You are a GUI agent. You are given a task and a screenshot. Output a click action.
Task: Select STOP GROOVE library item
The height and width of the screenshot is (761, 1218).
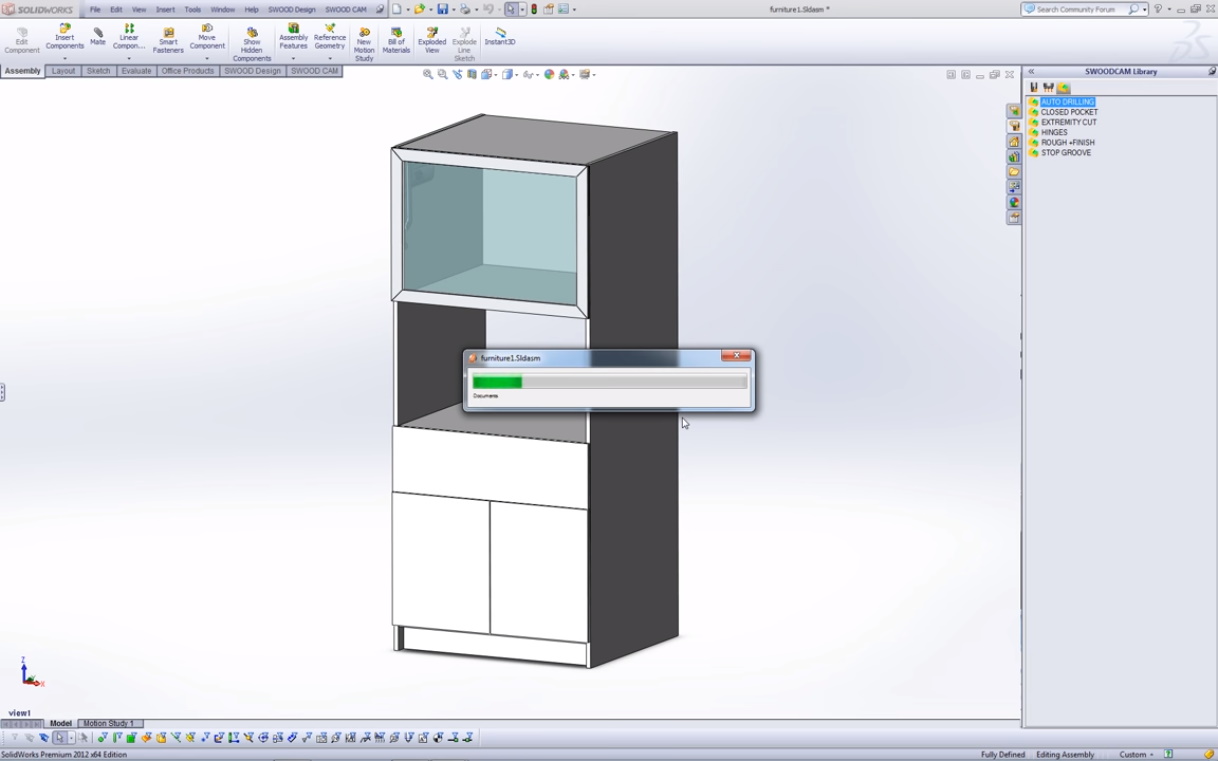click(x=1065, y=153)
